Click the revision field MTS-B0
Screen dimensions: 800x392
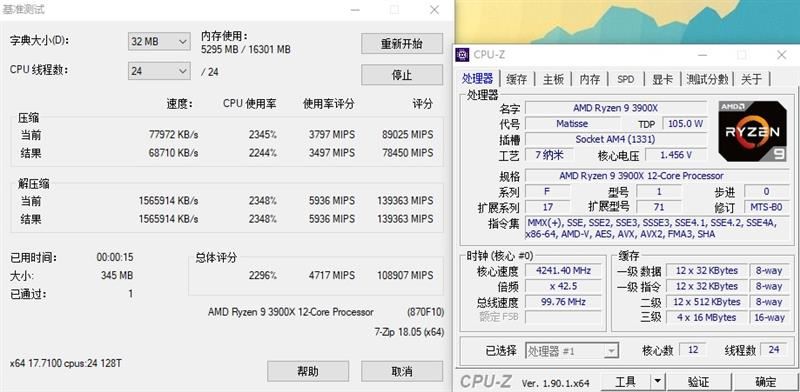click(x=767, y=207)
